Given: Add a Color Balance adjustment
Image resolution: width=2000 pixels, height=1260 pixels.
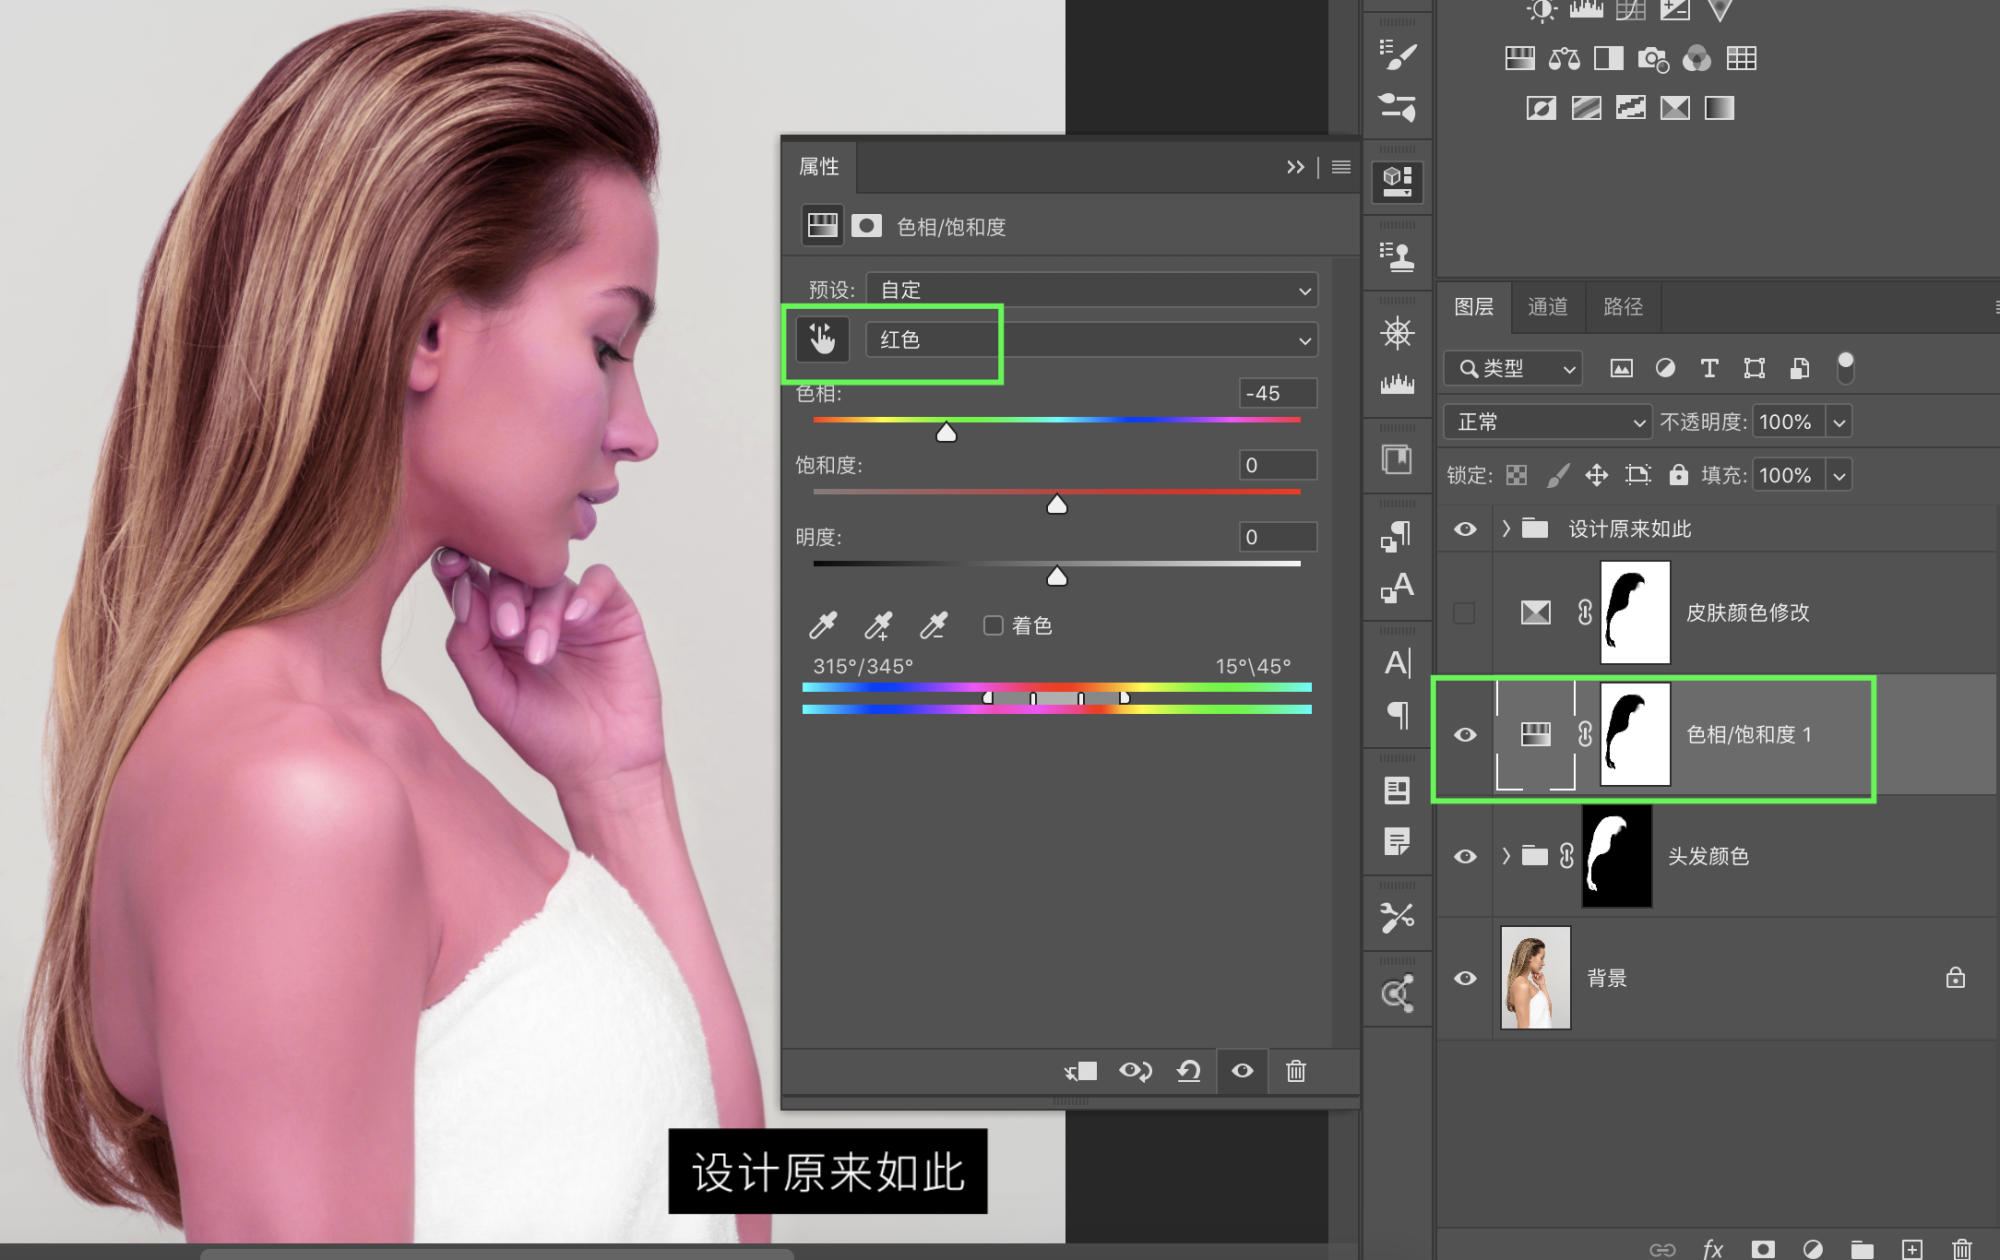Looking at the screenshot, I should tap(1564, 59).
